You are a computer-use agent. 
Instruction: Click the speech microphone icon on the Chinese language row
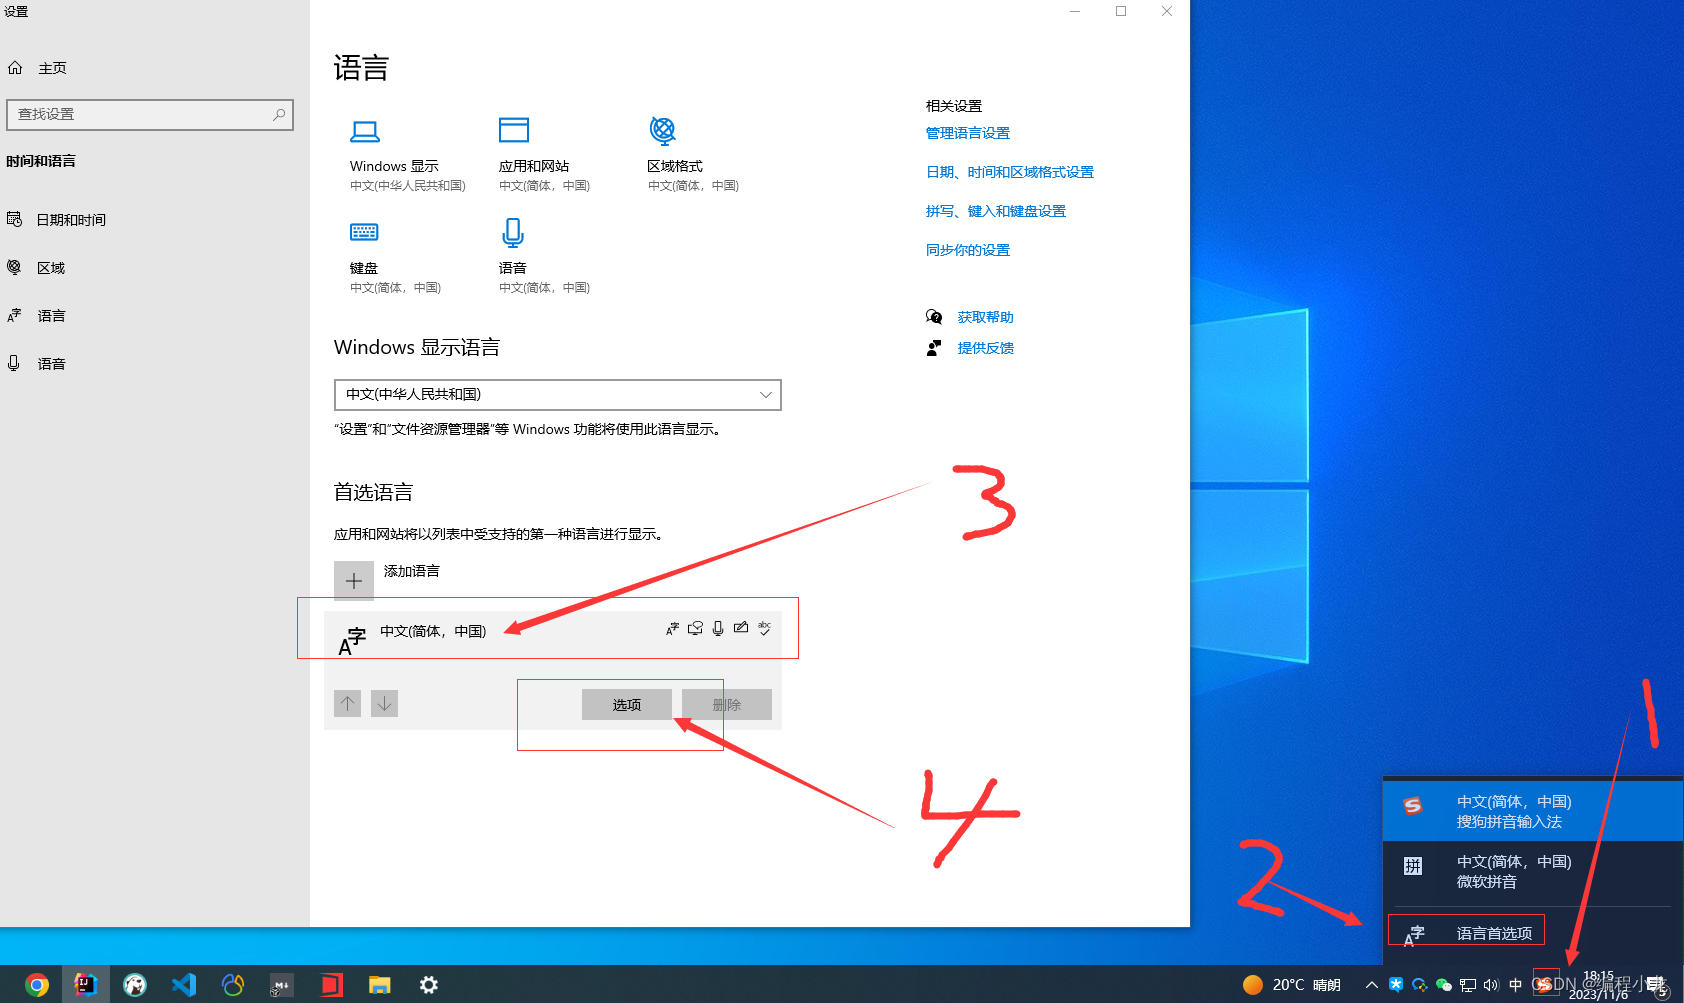[717, 628]
